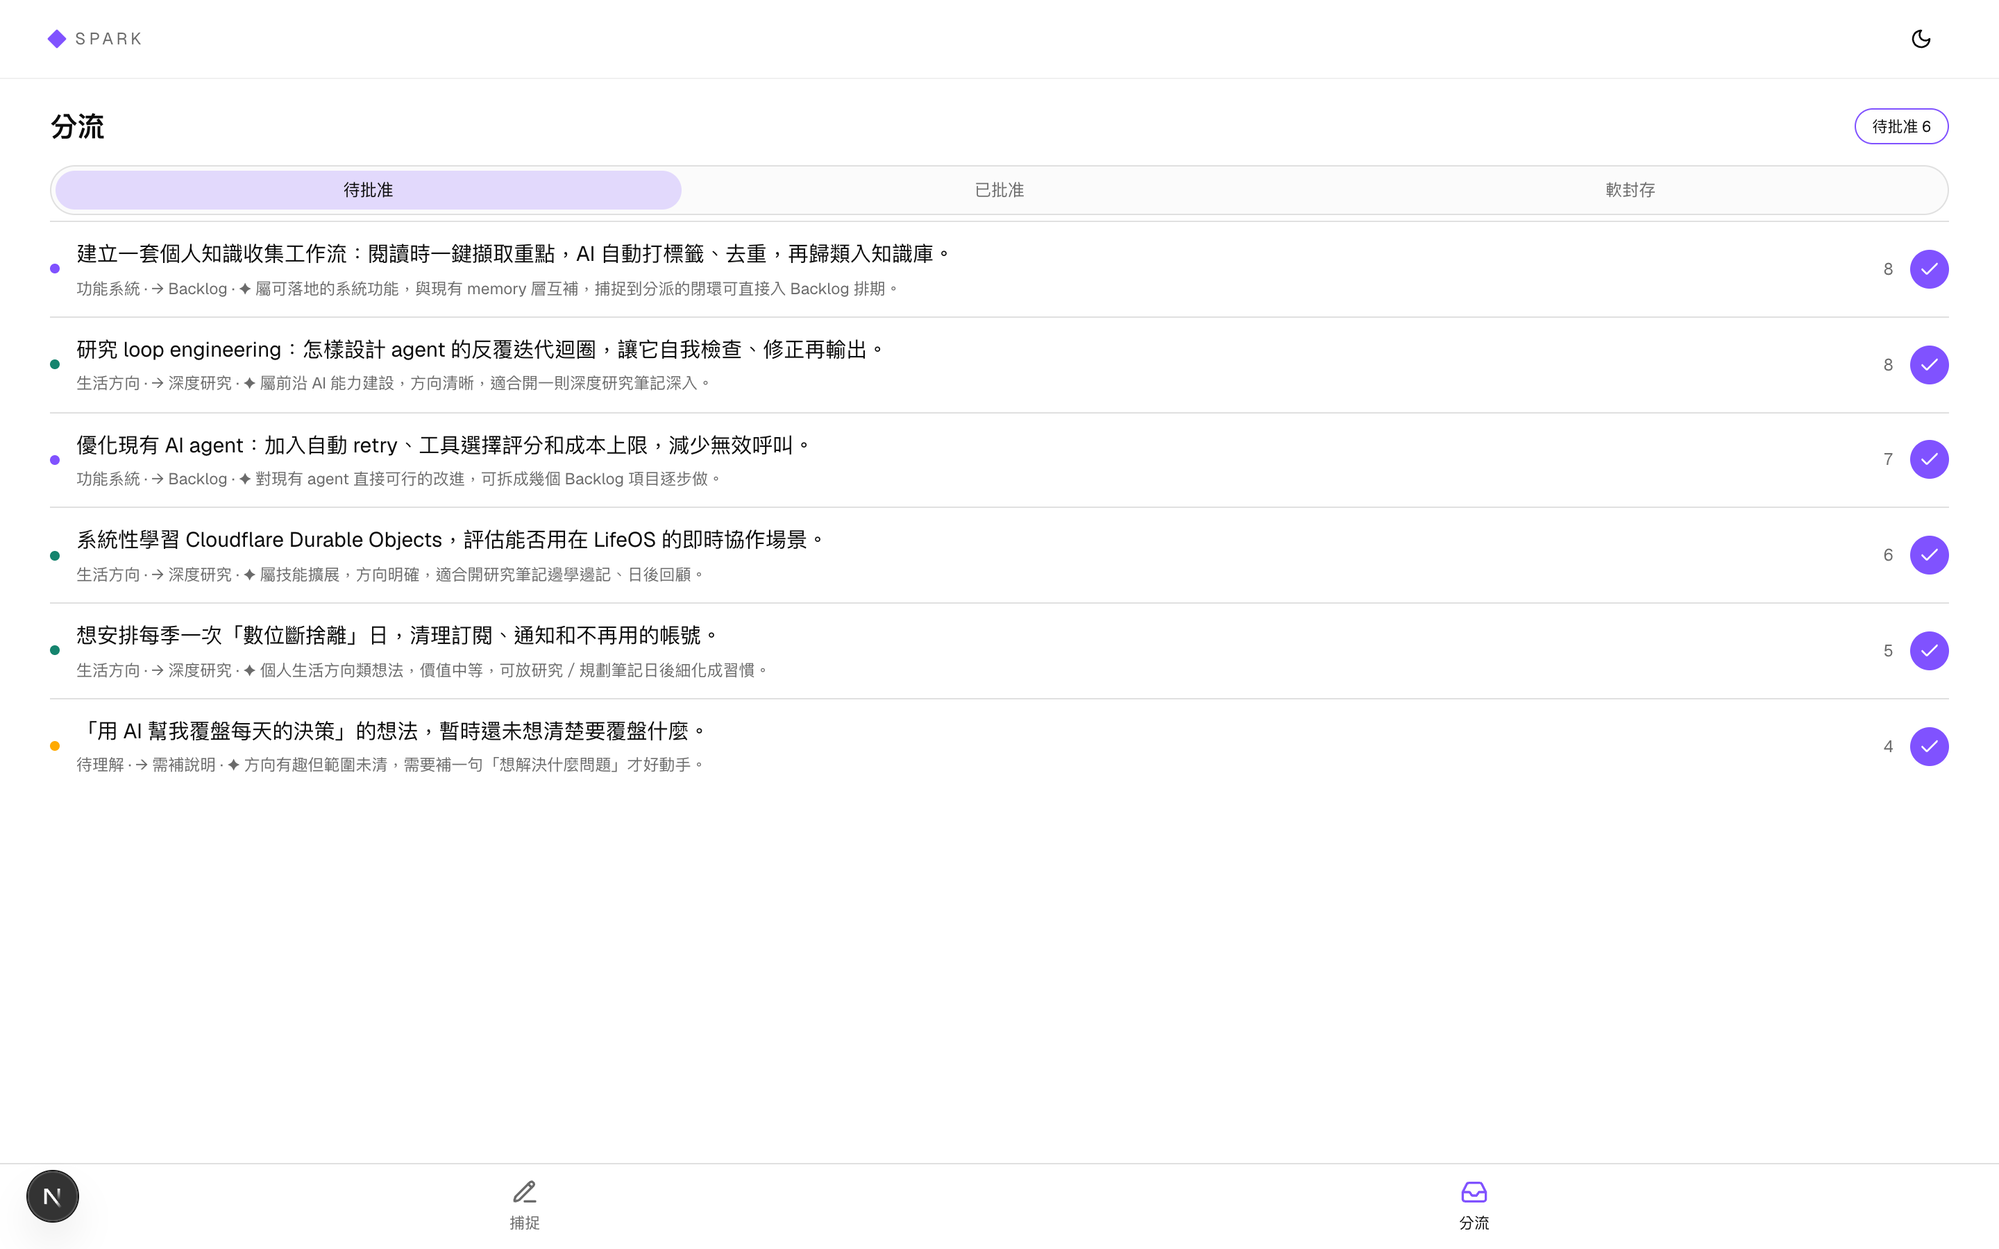
Task: Switch to the 已批准 tab
Action: coord(999,190)
